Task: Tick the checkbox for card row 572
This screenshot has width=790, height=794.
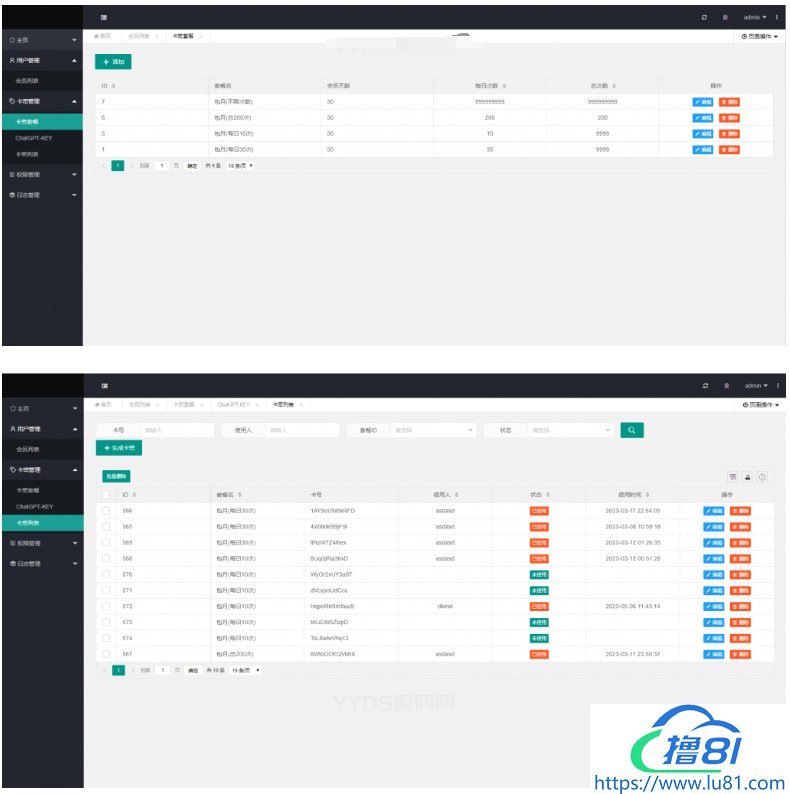Action: click(106, 607)
